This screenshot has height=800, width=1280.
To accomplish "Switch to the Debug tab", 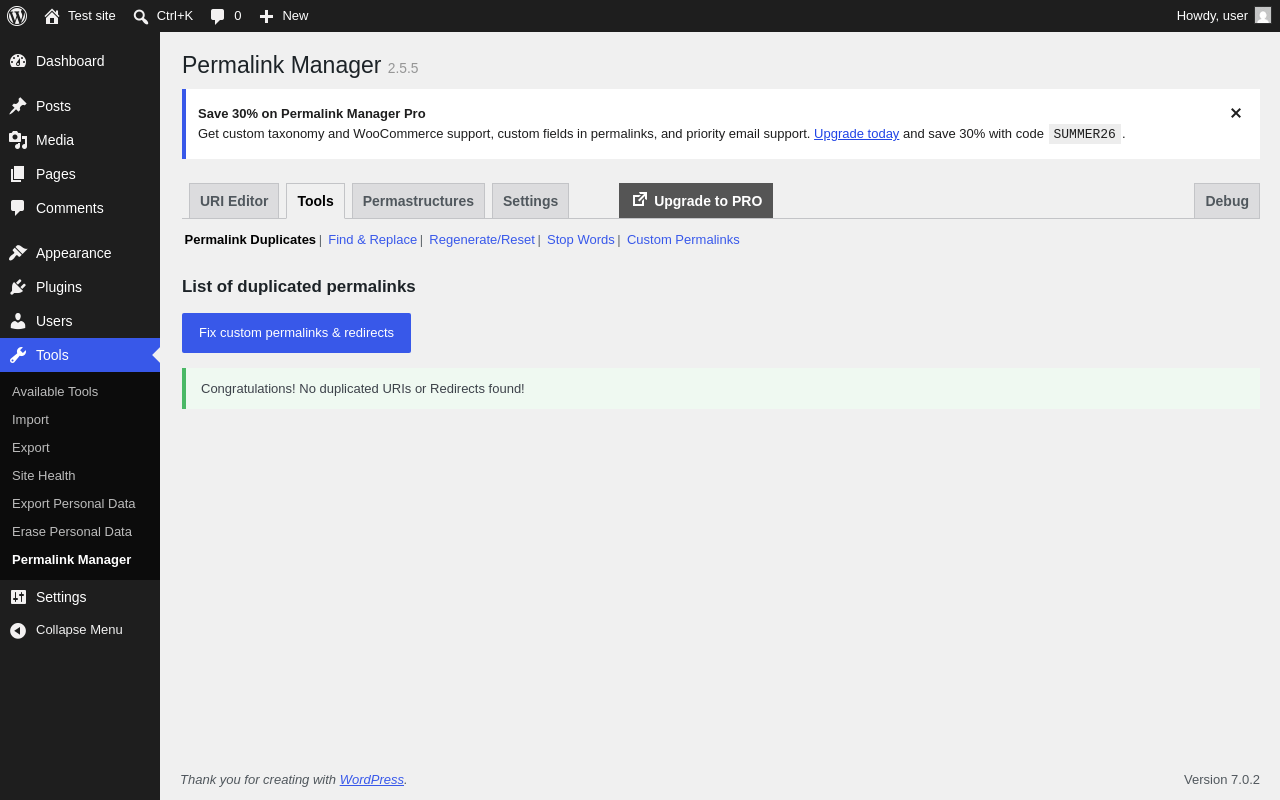I will (1227, 201).
